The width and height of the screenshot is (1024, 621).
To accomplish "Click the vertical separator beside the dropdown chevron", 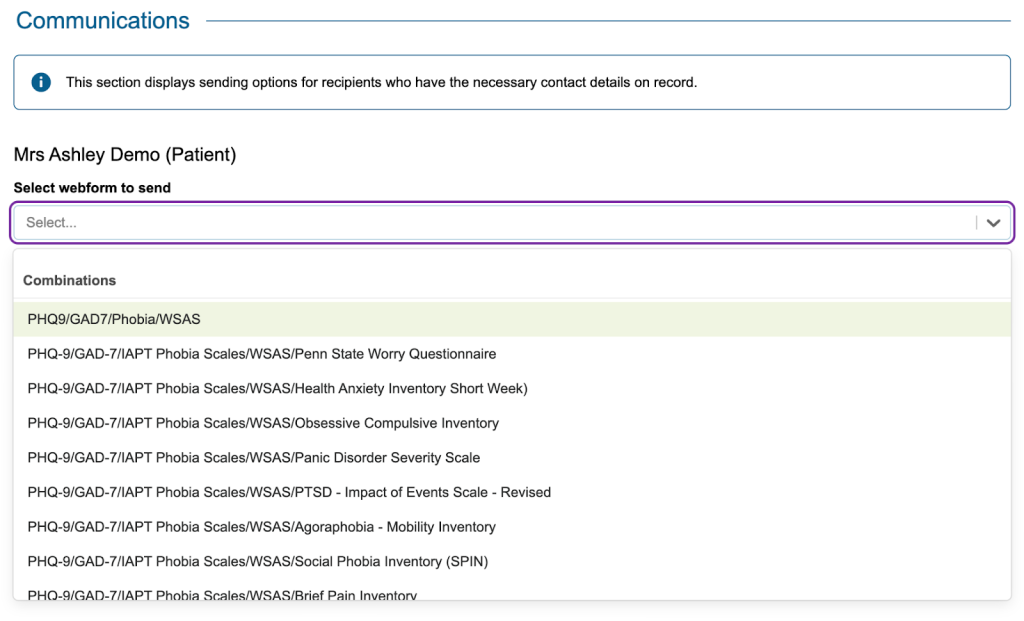I will click(976, 223).
